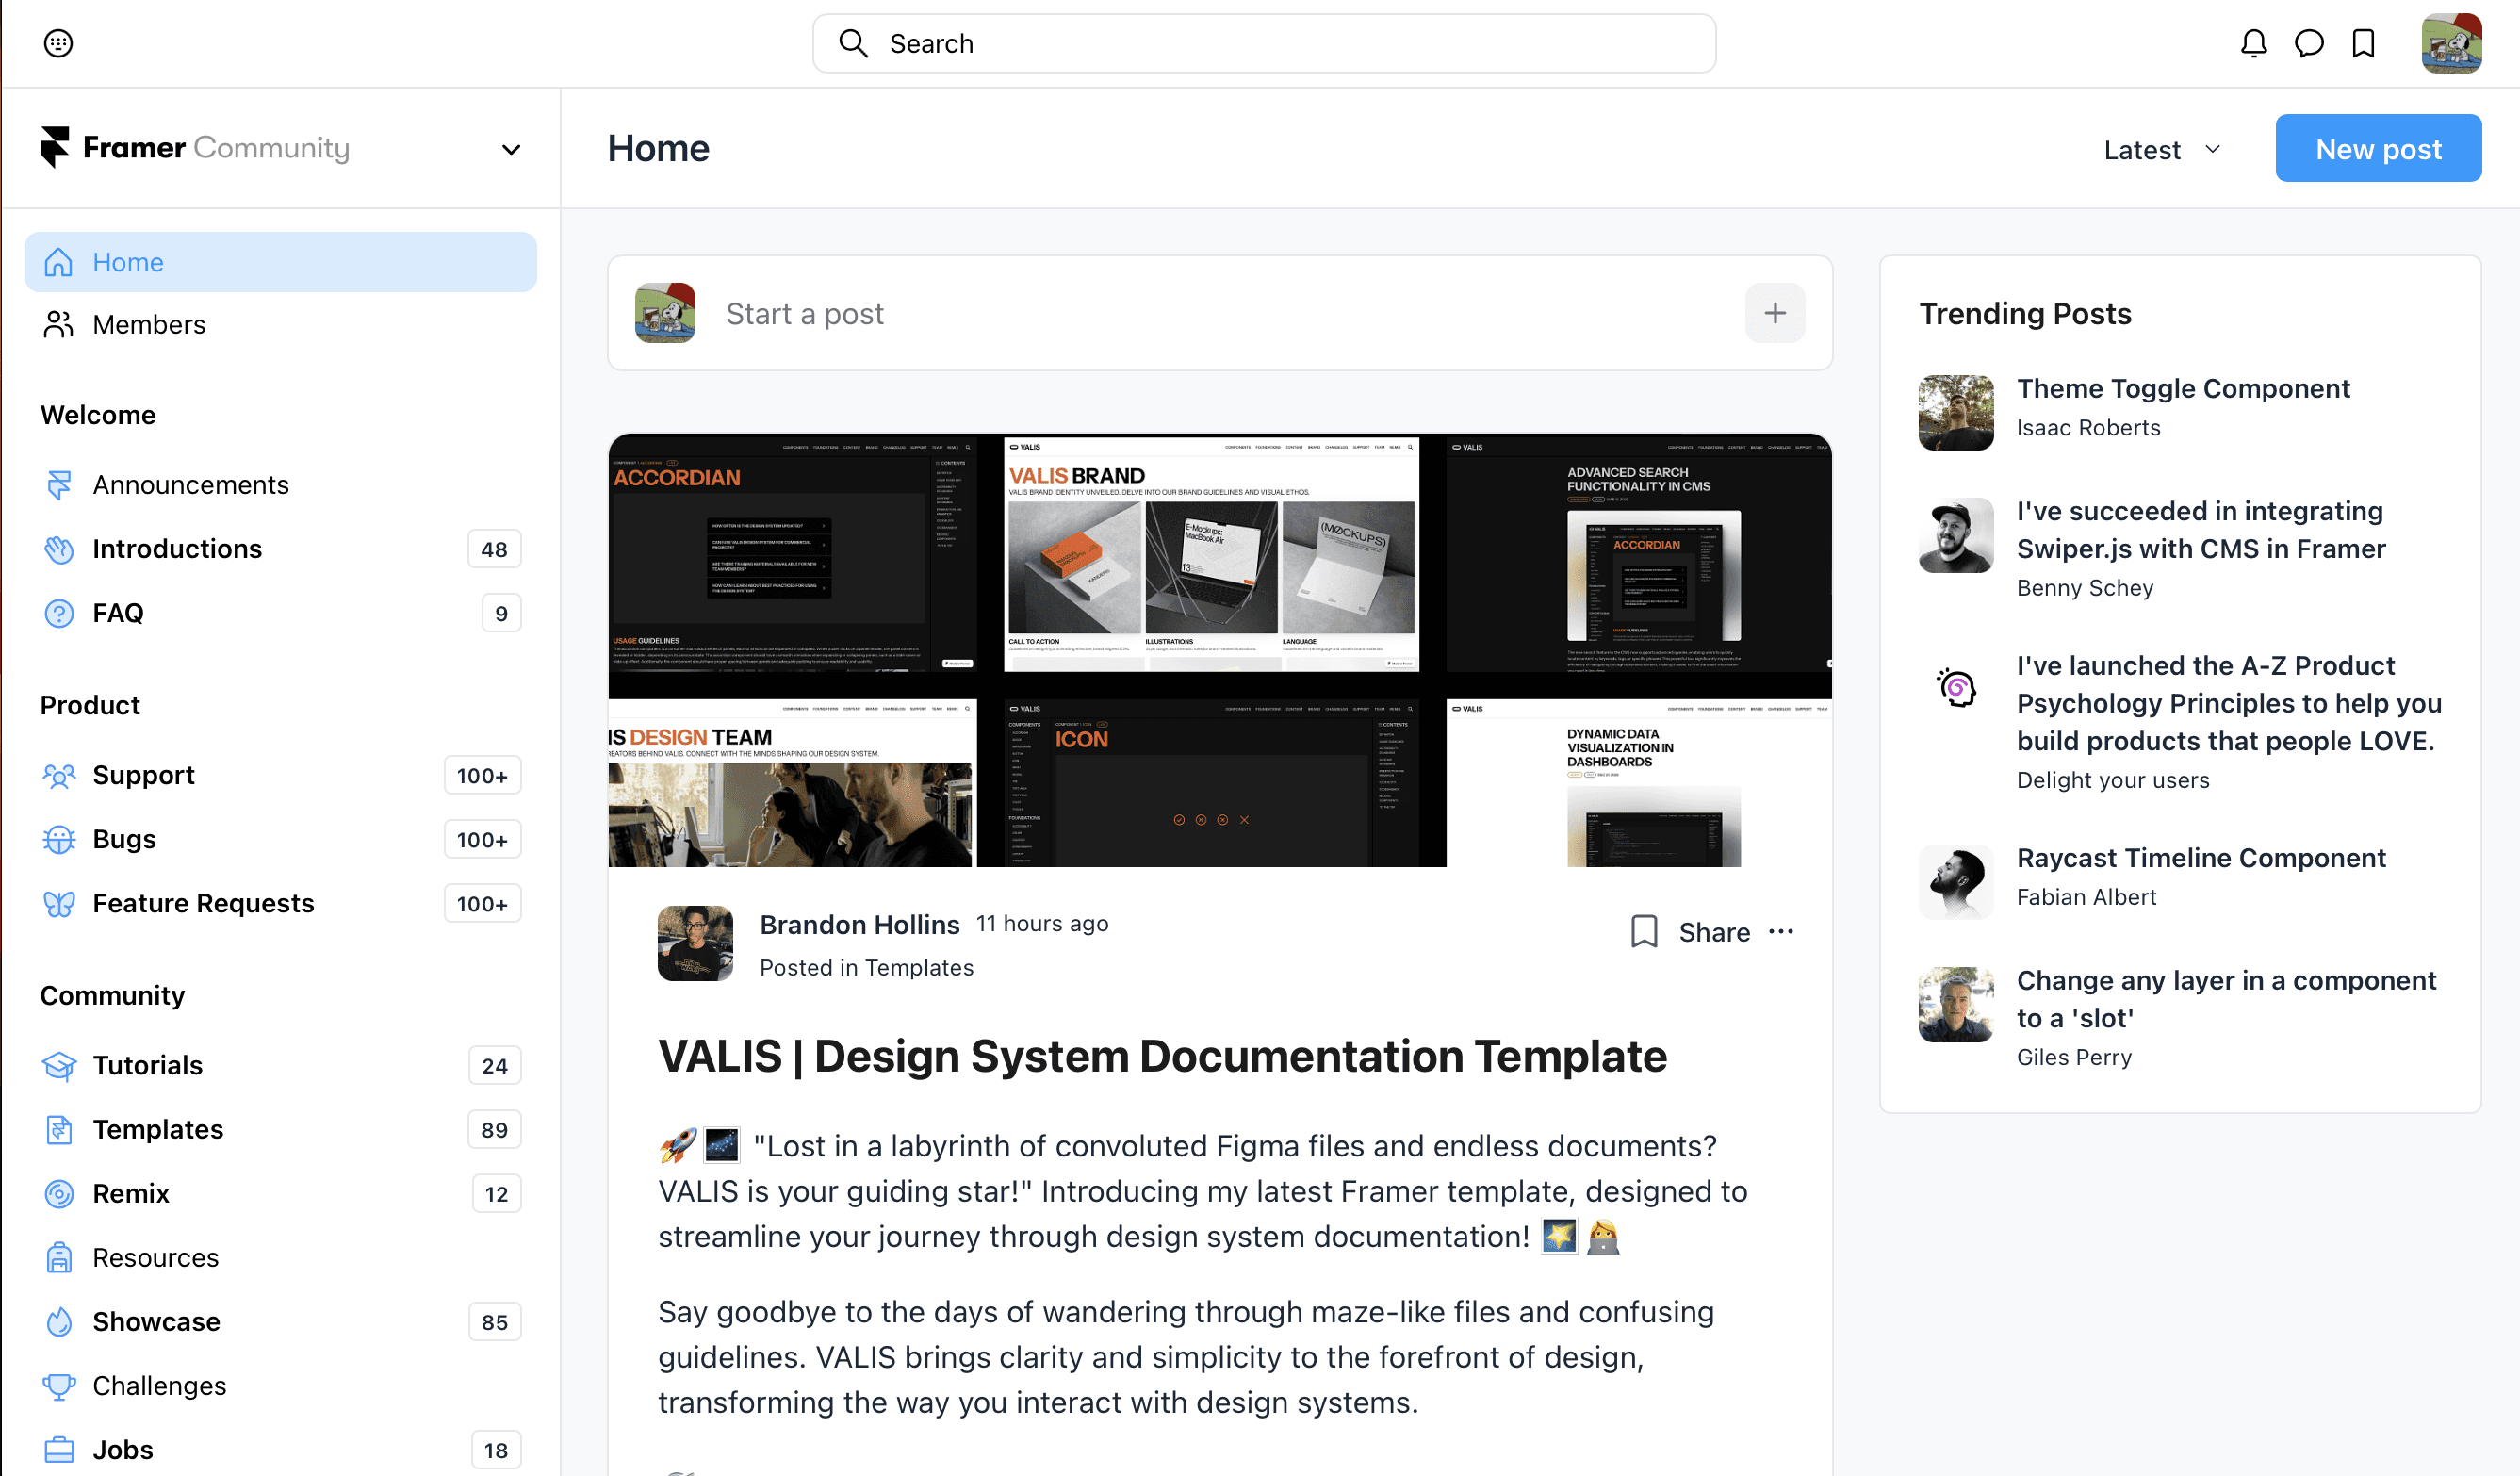2520x1476 pixels.
Task: Click the Feature Requests butterfly icon
Action: [x=59, y=902]
